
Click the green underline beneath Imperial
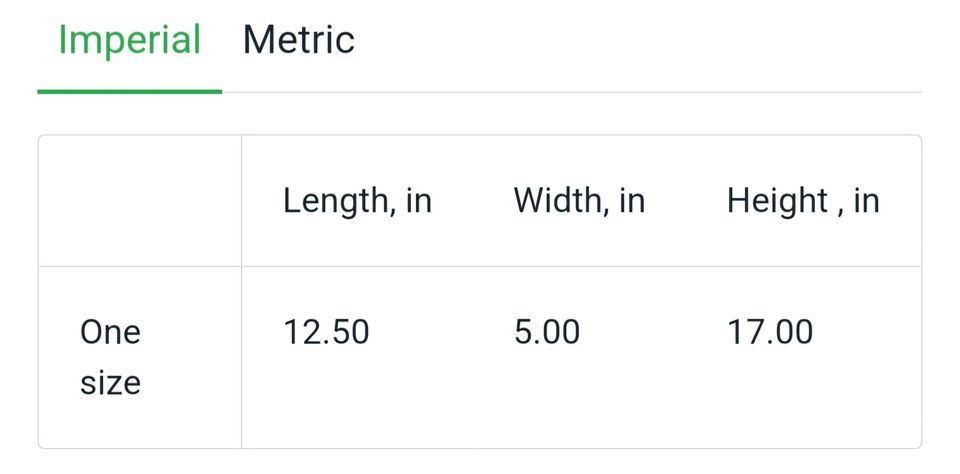pos(129,91)
